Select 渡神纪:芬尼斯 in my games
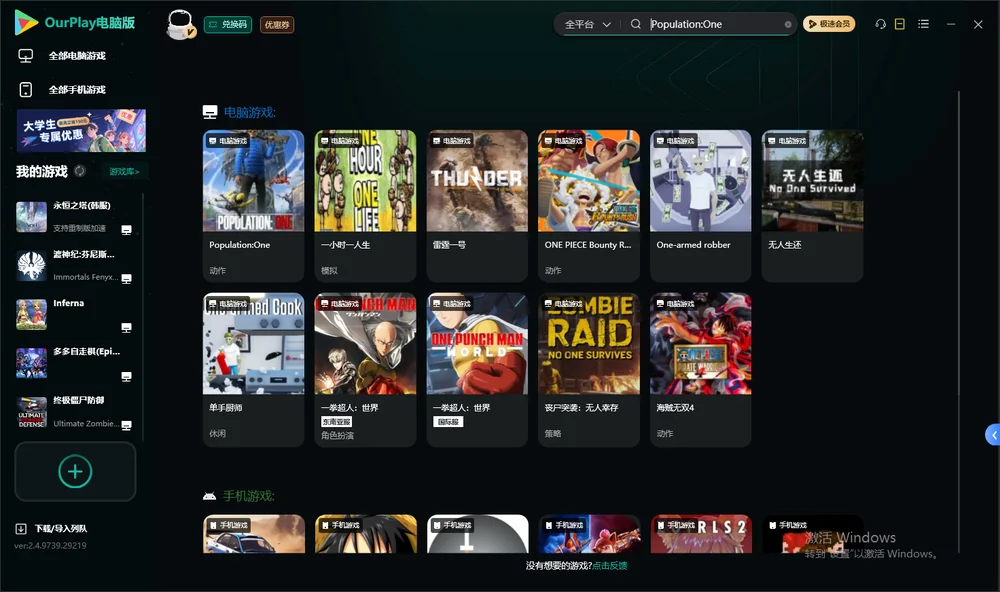 point(75,265)
